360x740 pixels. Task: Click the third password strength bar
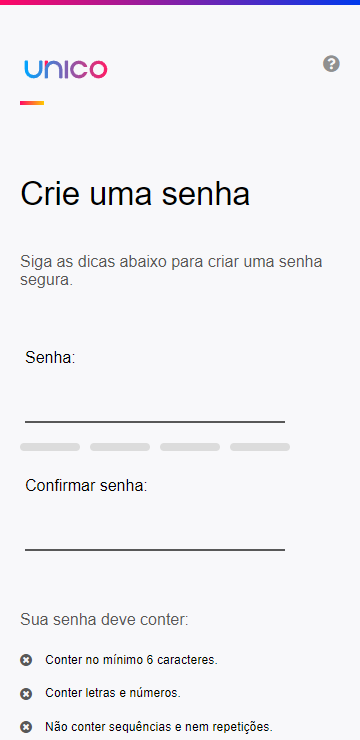click(x=190, y=447)
